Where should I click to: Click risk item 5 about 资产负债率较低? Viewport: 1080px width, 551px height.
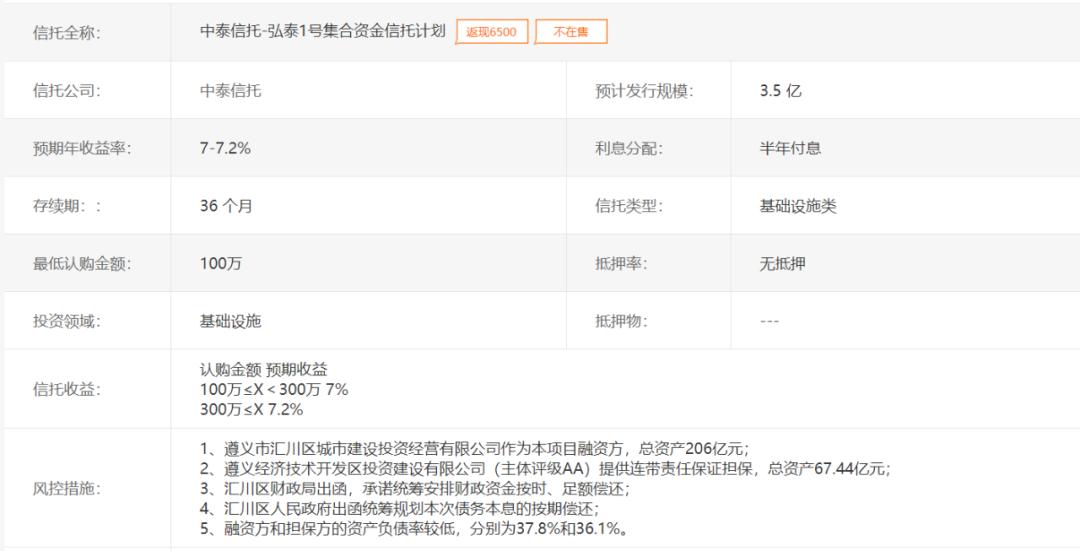point(414,529)
